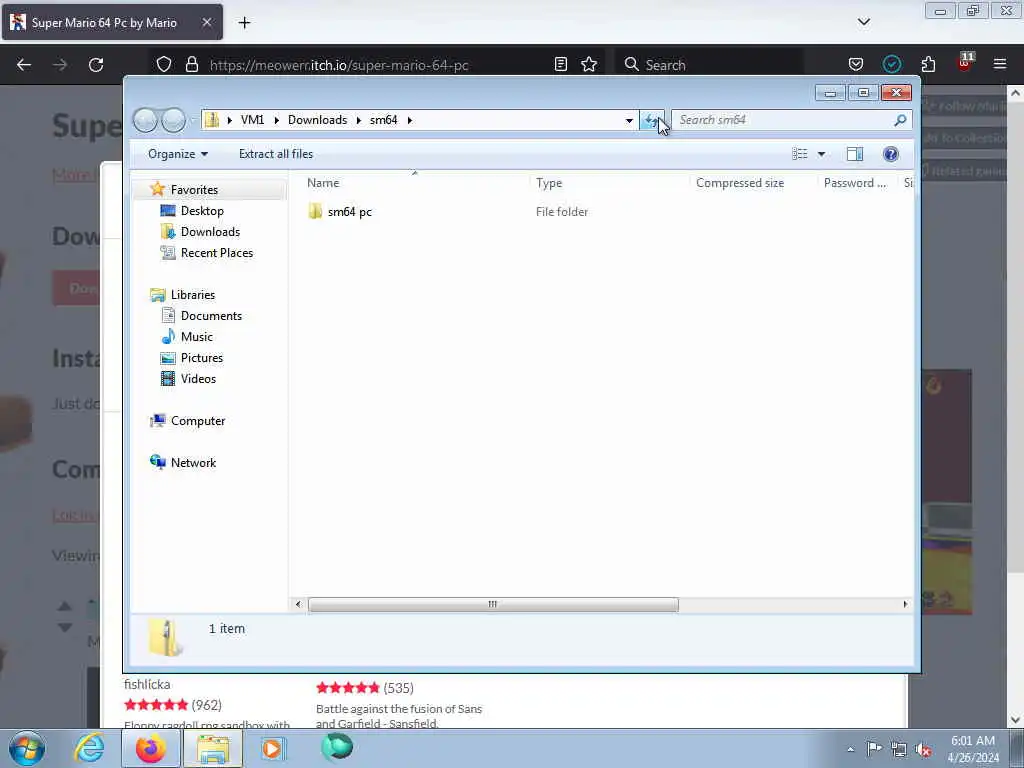This screenshot has height=768, width=1024.
Task: Open the view options dropdown arrow
Action: [822, 154]
